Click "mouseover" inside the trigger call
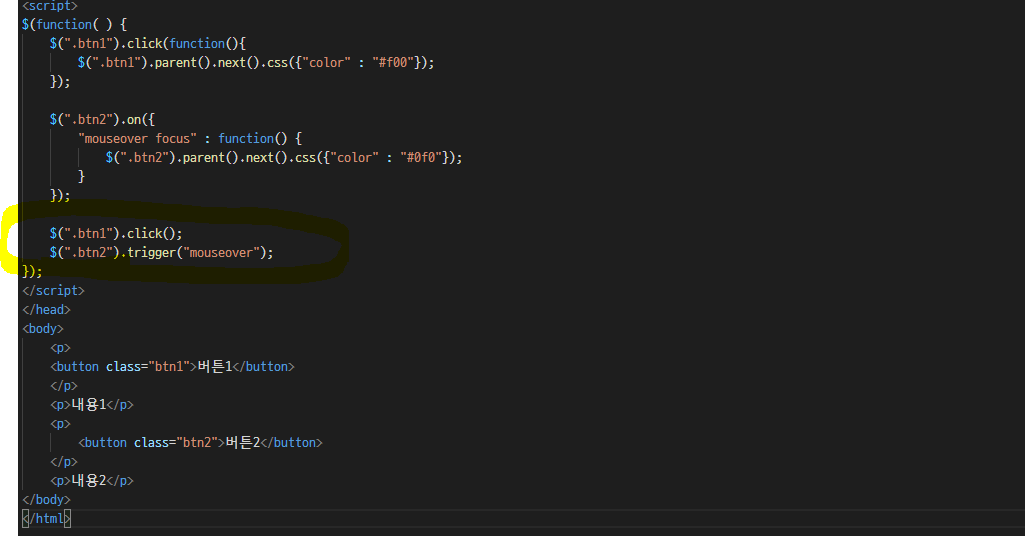This screenshot has height=536, width=1025. tap(222, 252)
